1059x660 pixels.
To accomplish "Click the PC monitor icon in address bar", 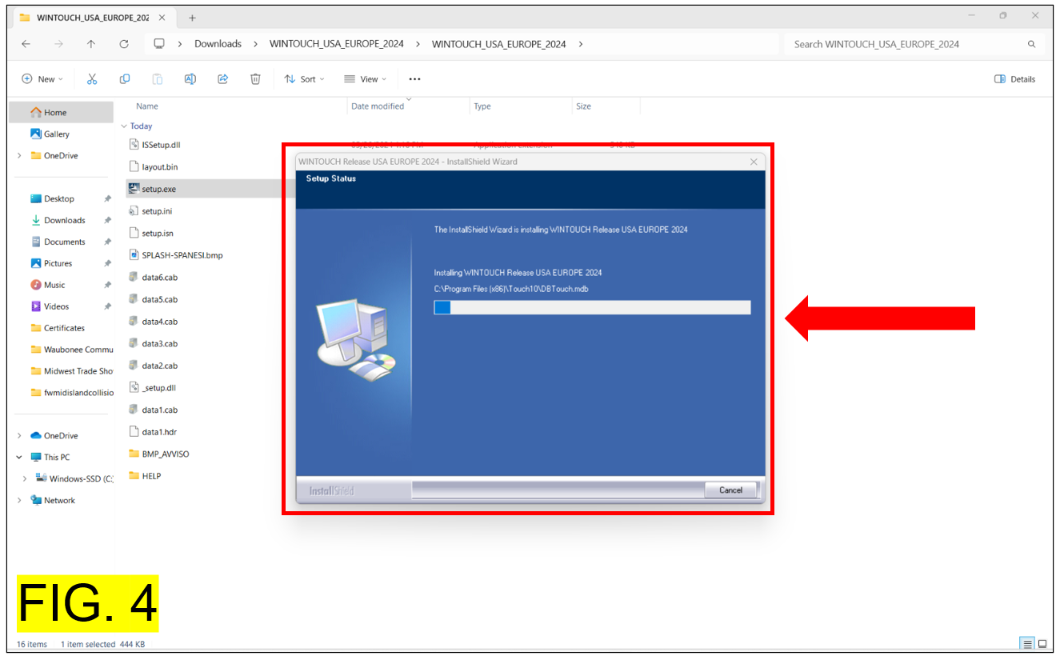I will (159, 44).
